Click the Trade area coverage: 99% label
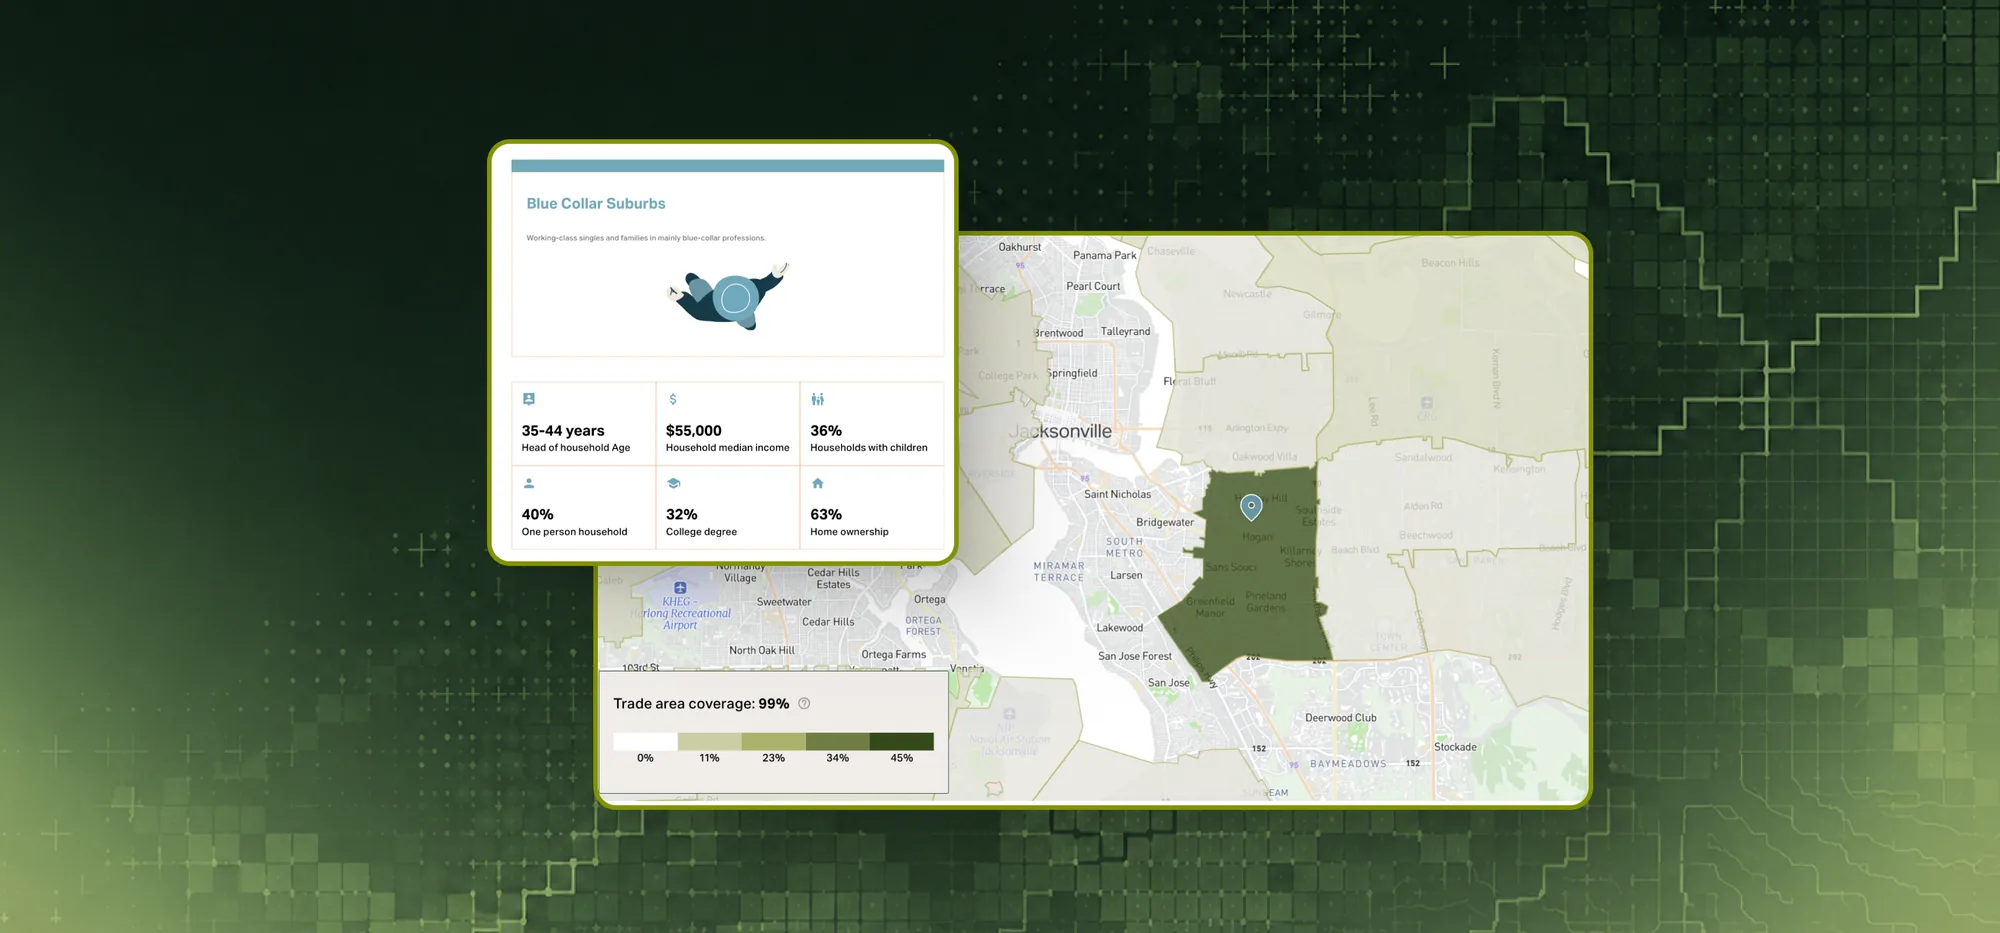 (701, 704)
